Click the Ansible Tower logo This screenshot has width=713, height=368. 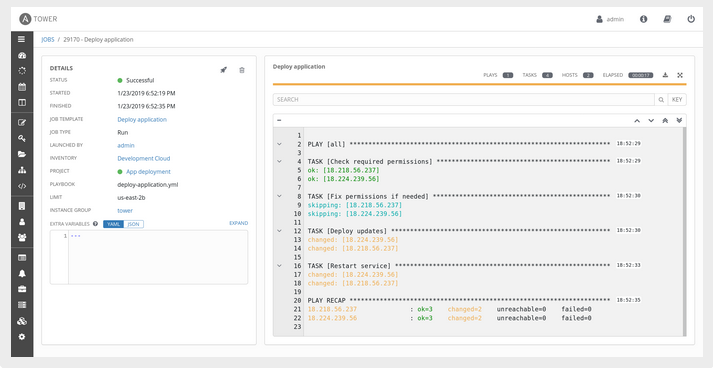38,19
